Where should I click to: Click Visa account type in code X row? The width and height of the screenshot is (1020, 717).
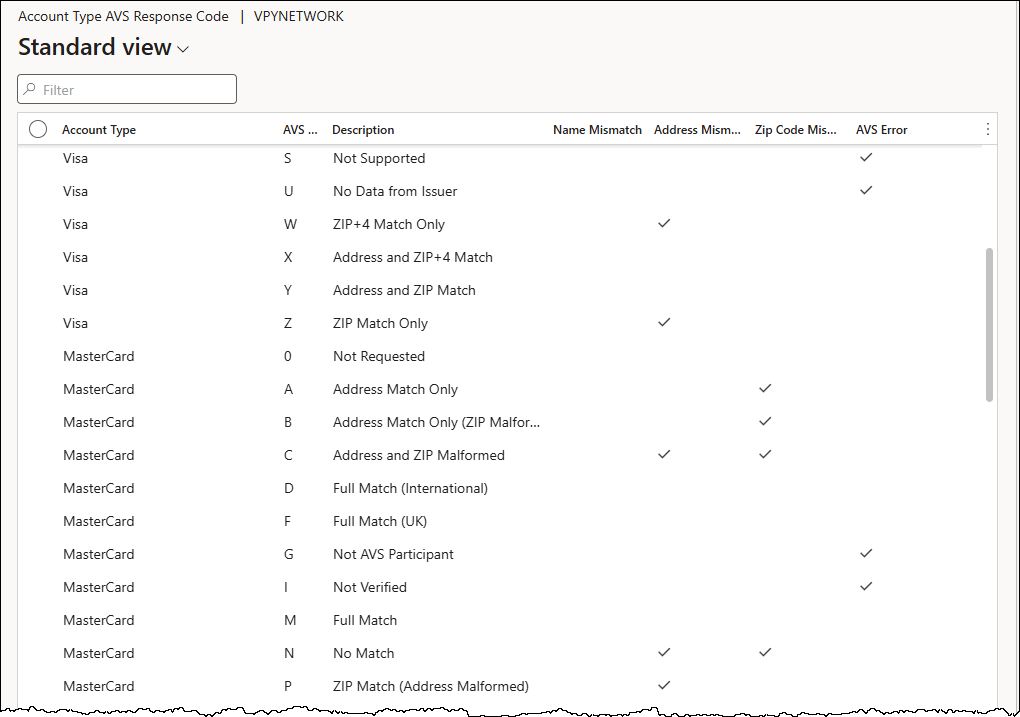point(75,257)
